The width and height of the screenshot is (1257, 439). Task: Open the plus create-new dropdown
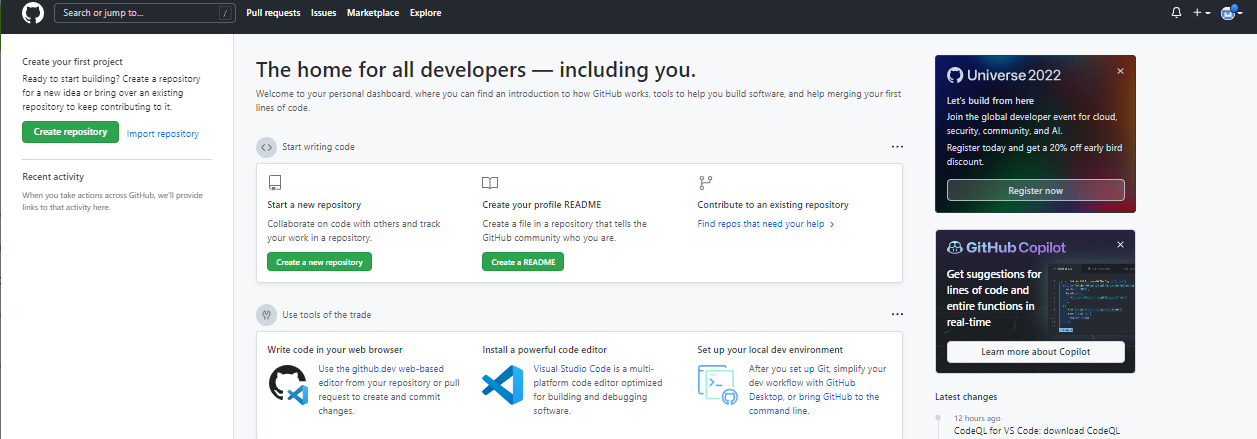[x=1201, y=13]
